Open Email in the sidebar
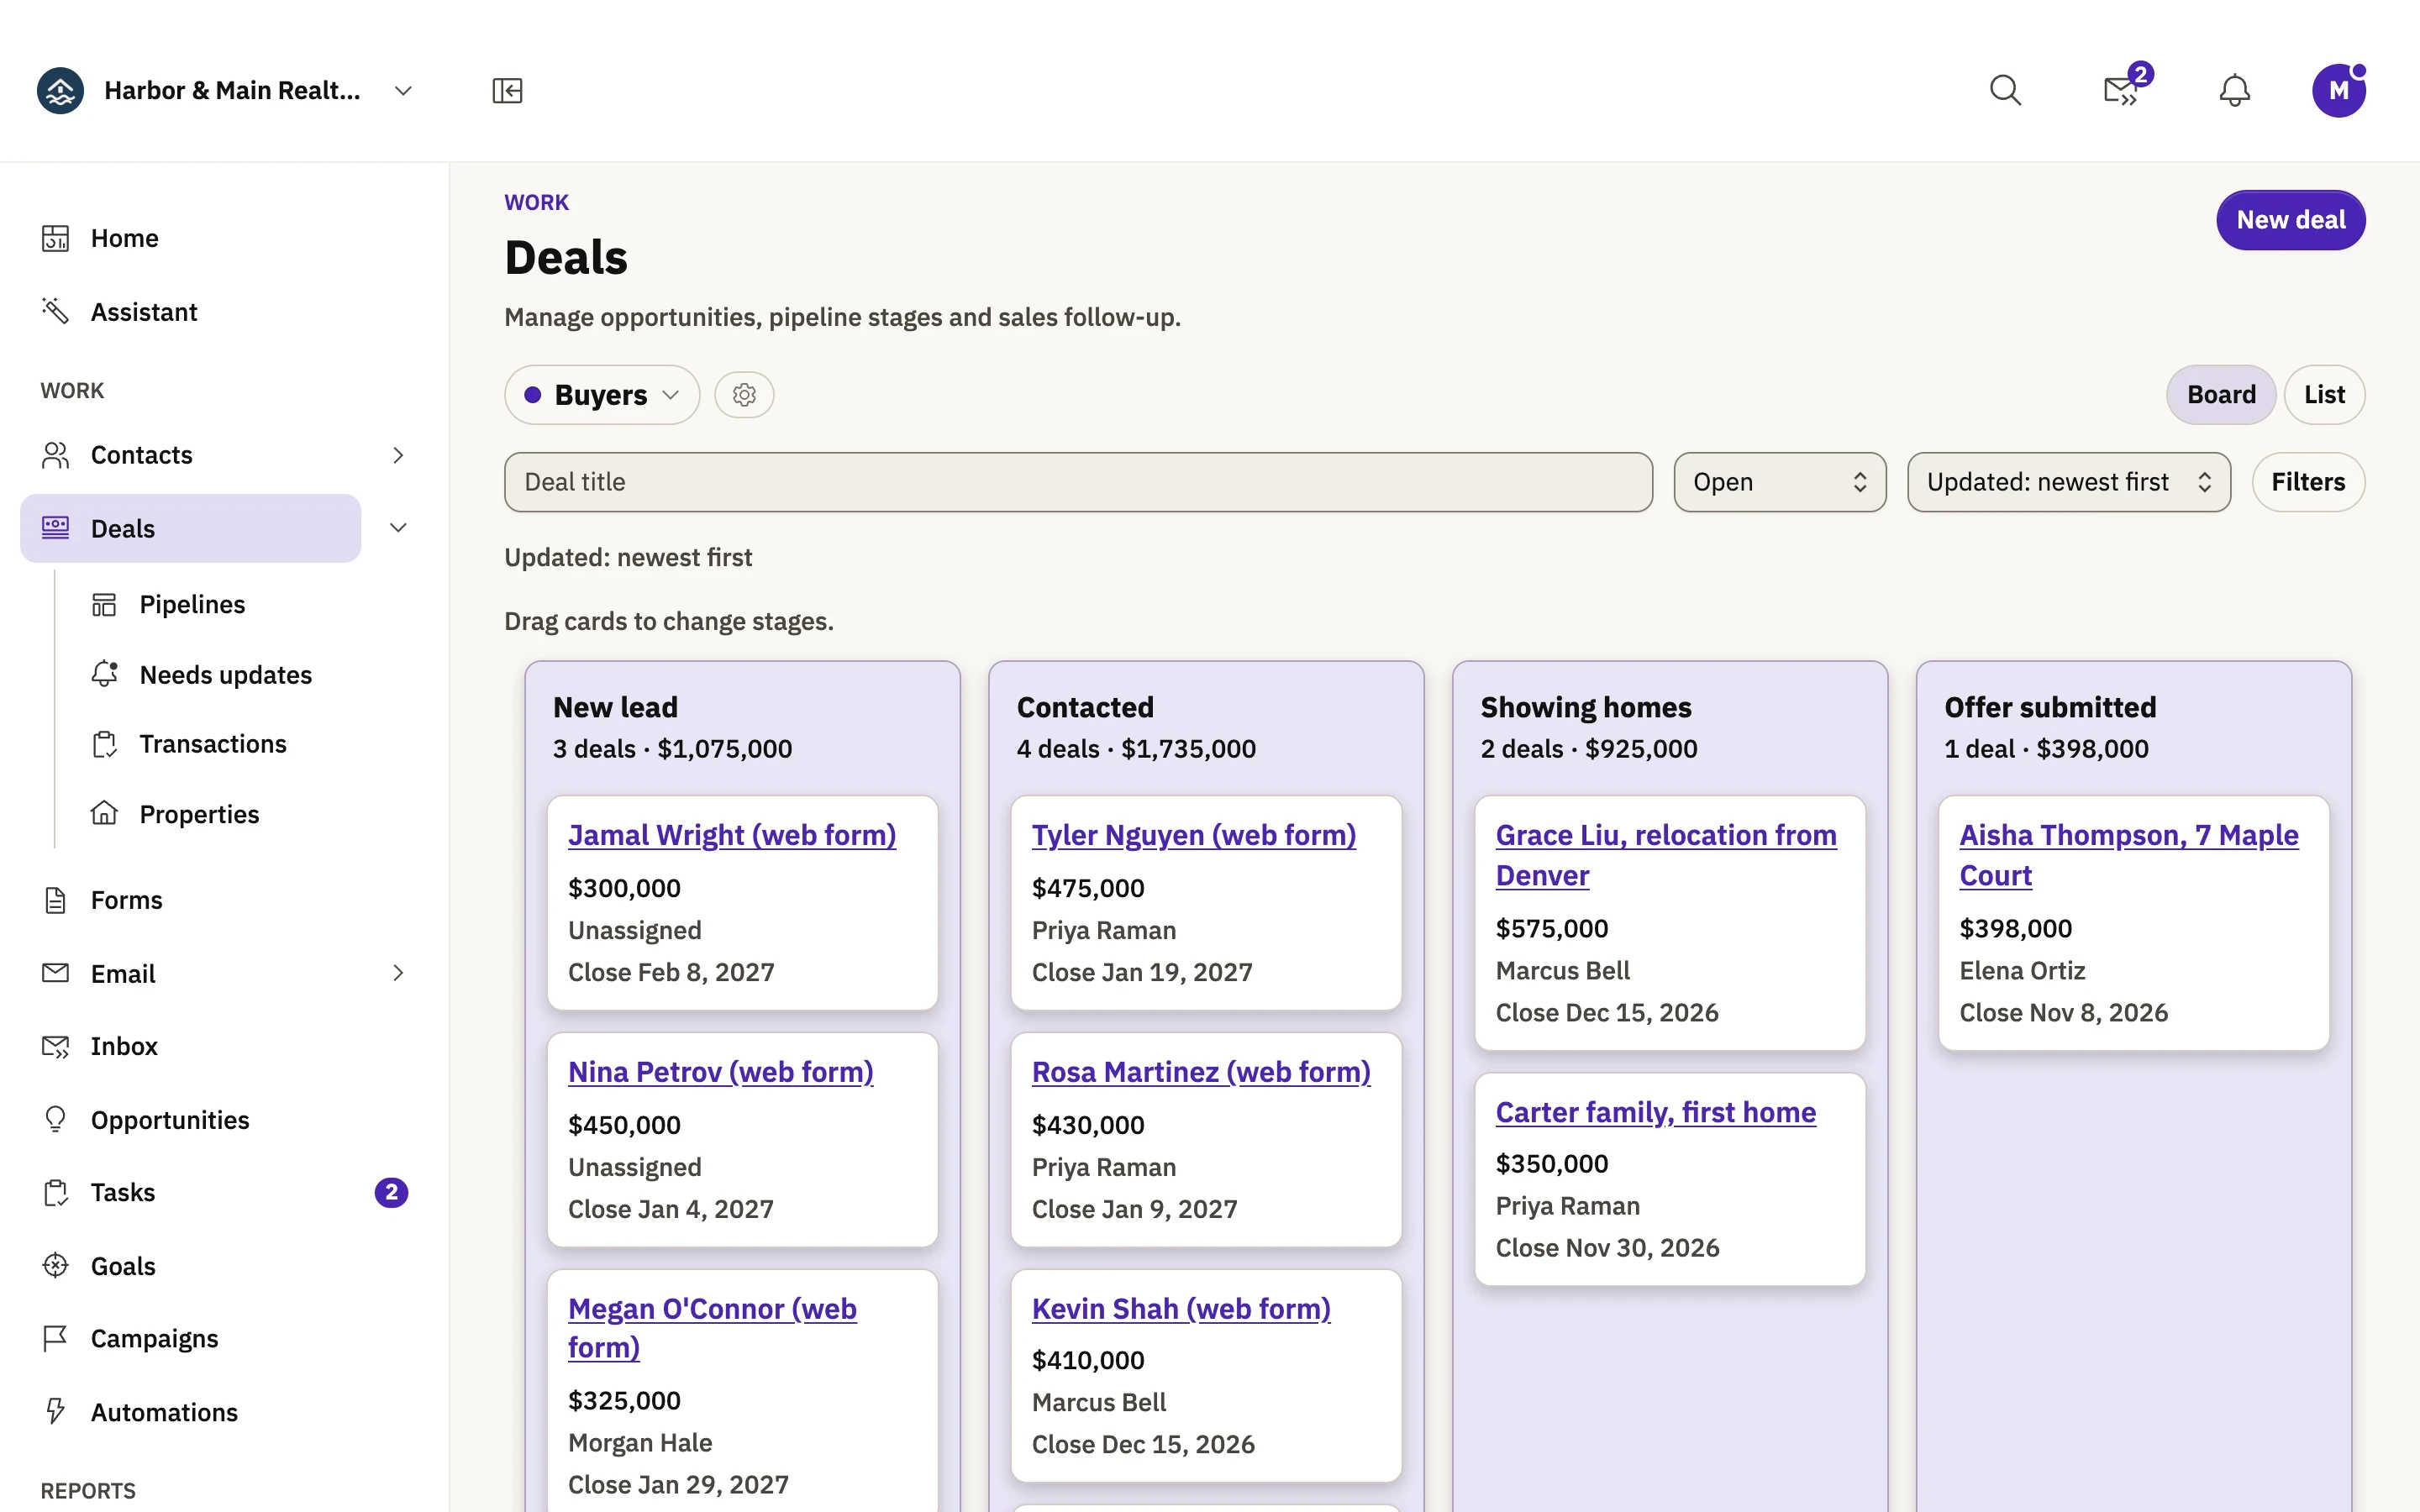Screen dimensions: 2420x1512 click(191, 973)
